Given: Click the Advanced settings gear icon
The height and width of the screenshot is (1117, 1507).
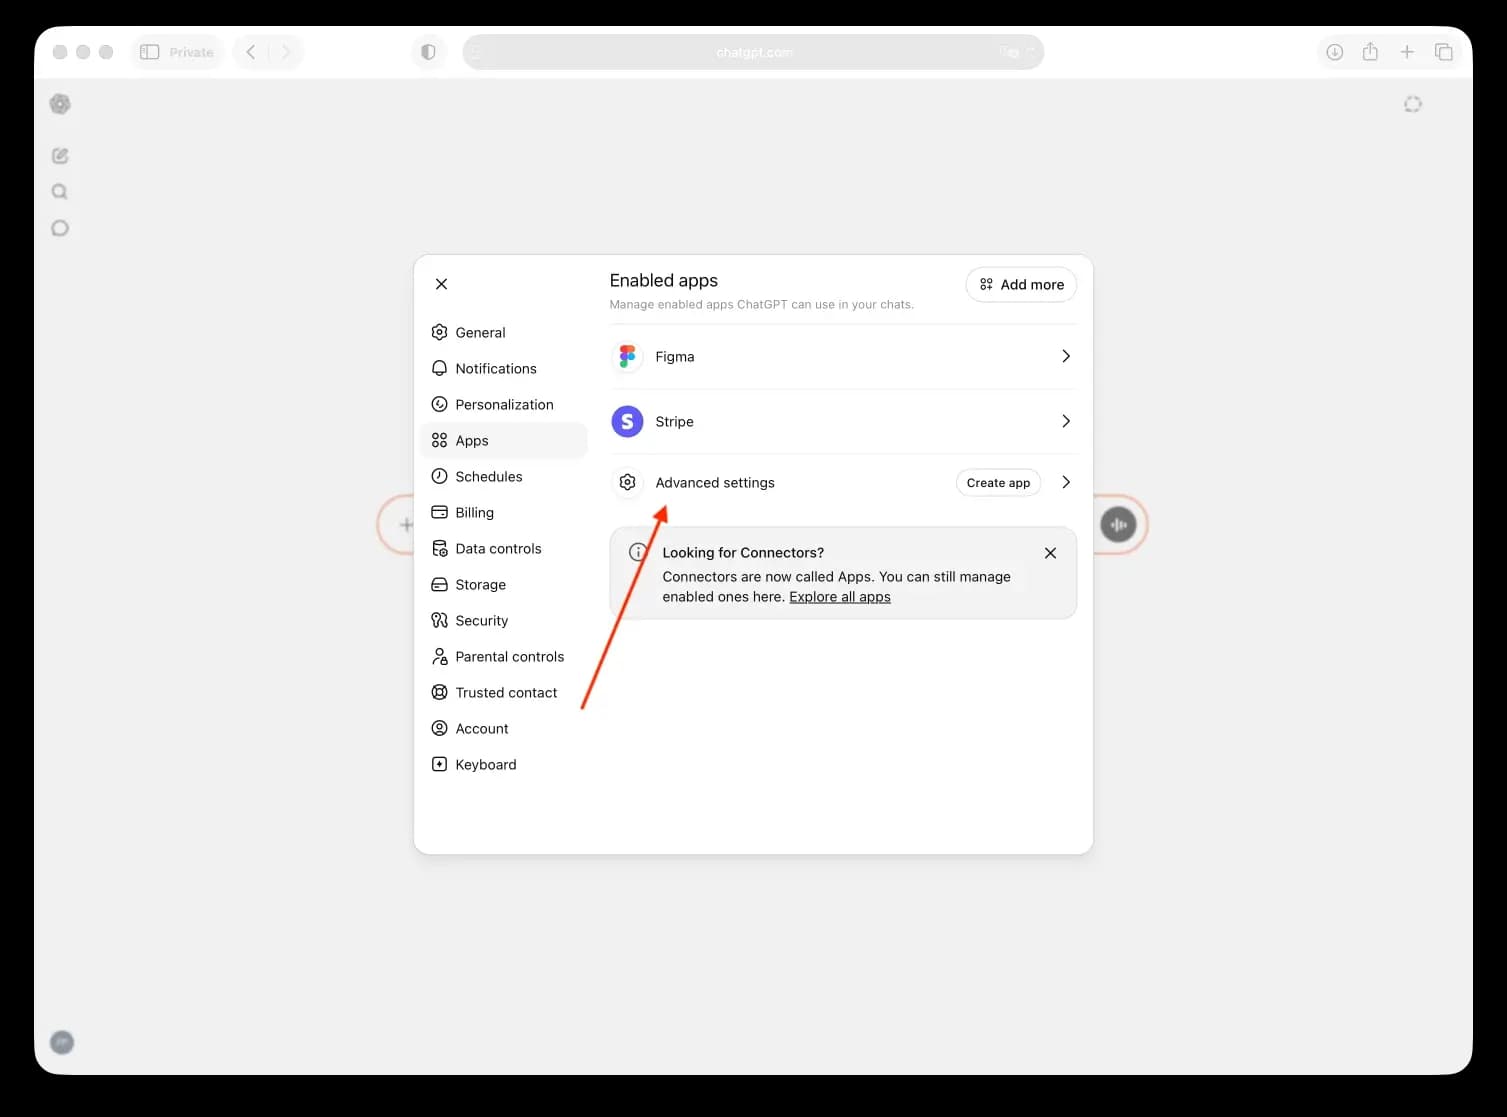Looking at the screenshot, I should pos(627,482).
